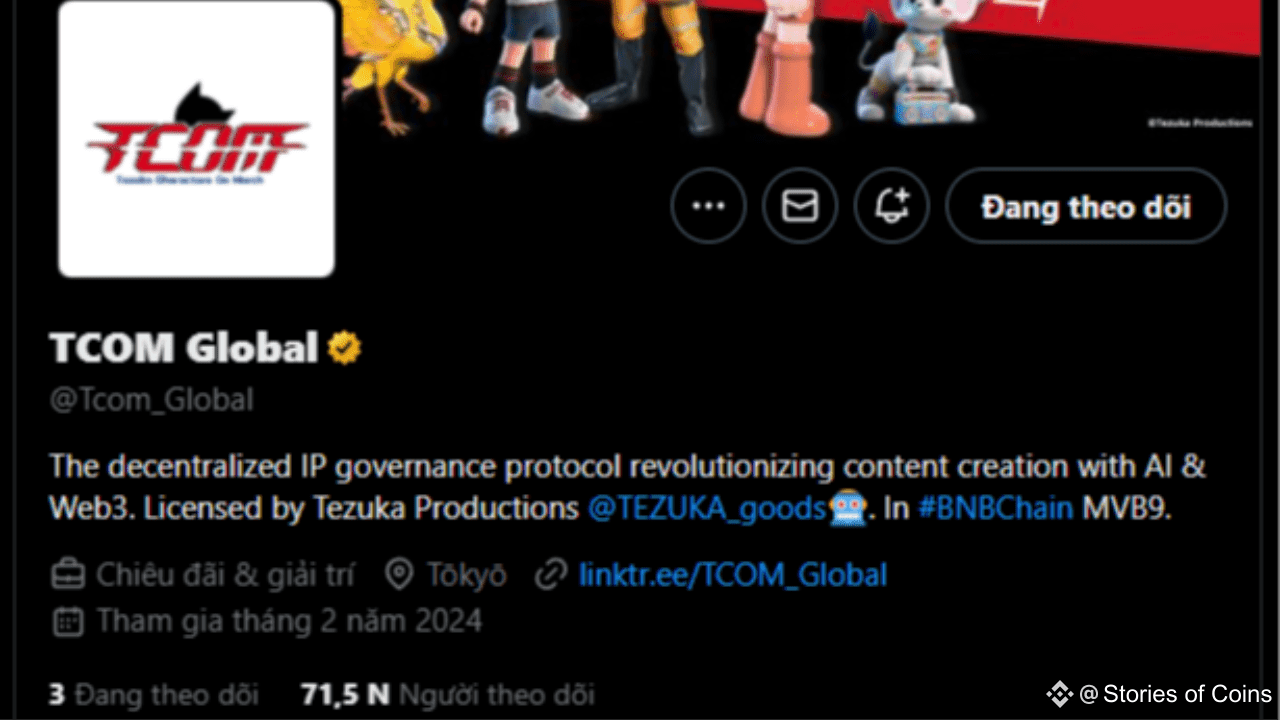Viewport: 1280px width, 720px height.
Task: Open the linktr.ee/TCOM_Global link
Action: tap(733, 575)
